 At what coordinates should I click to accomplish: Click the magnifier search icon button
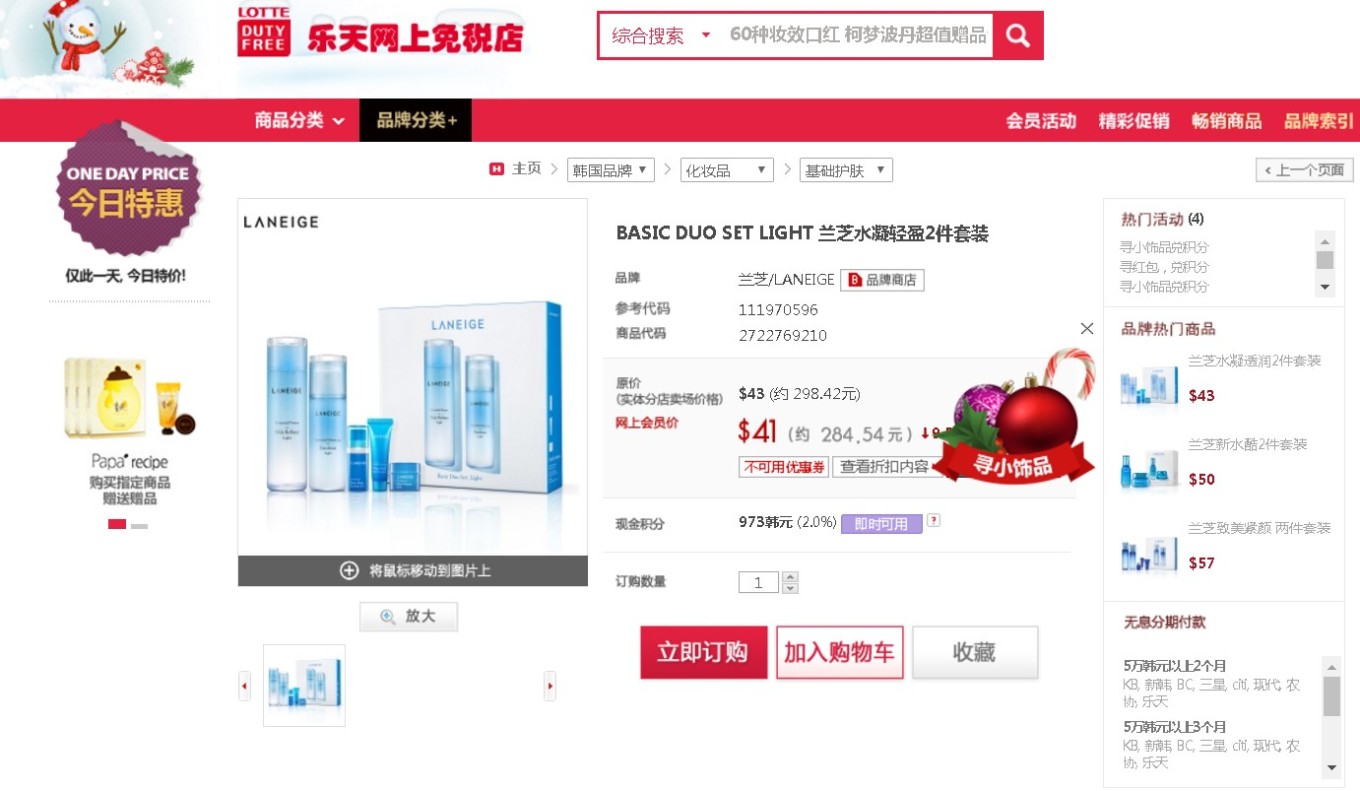pos(1018,36)
